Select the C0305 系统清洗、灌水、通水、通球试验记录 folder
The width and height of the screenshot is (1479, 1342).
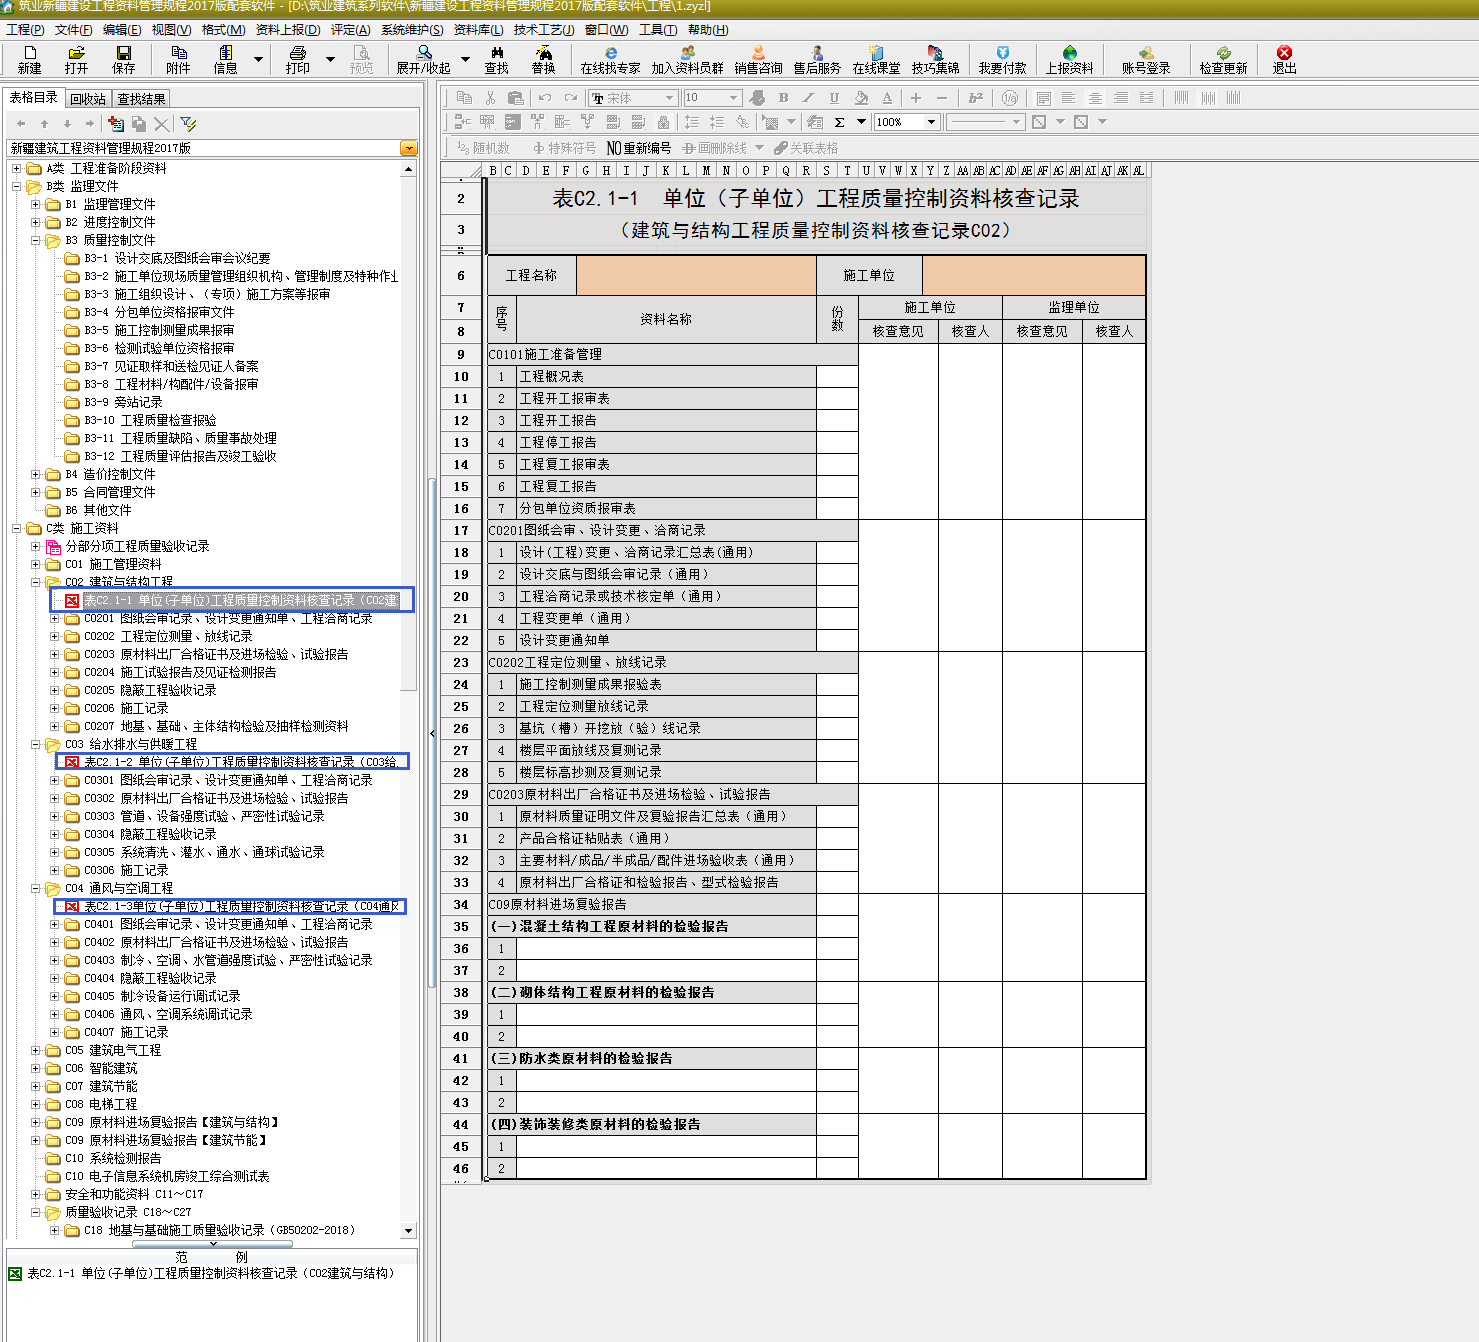(x=204, y=852)
